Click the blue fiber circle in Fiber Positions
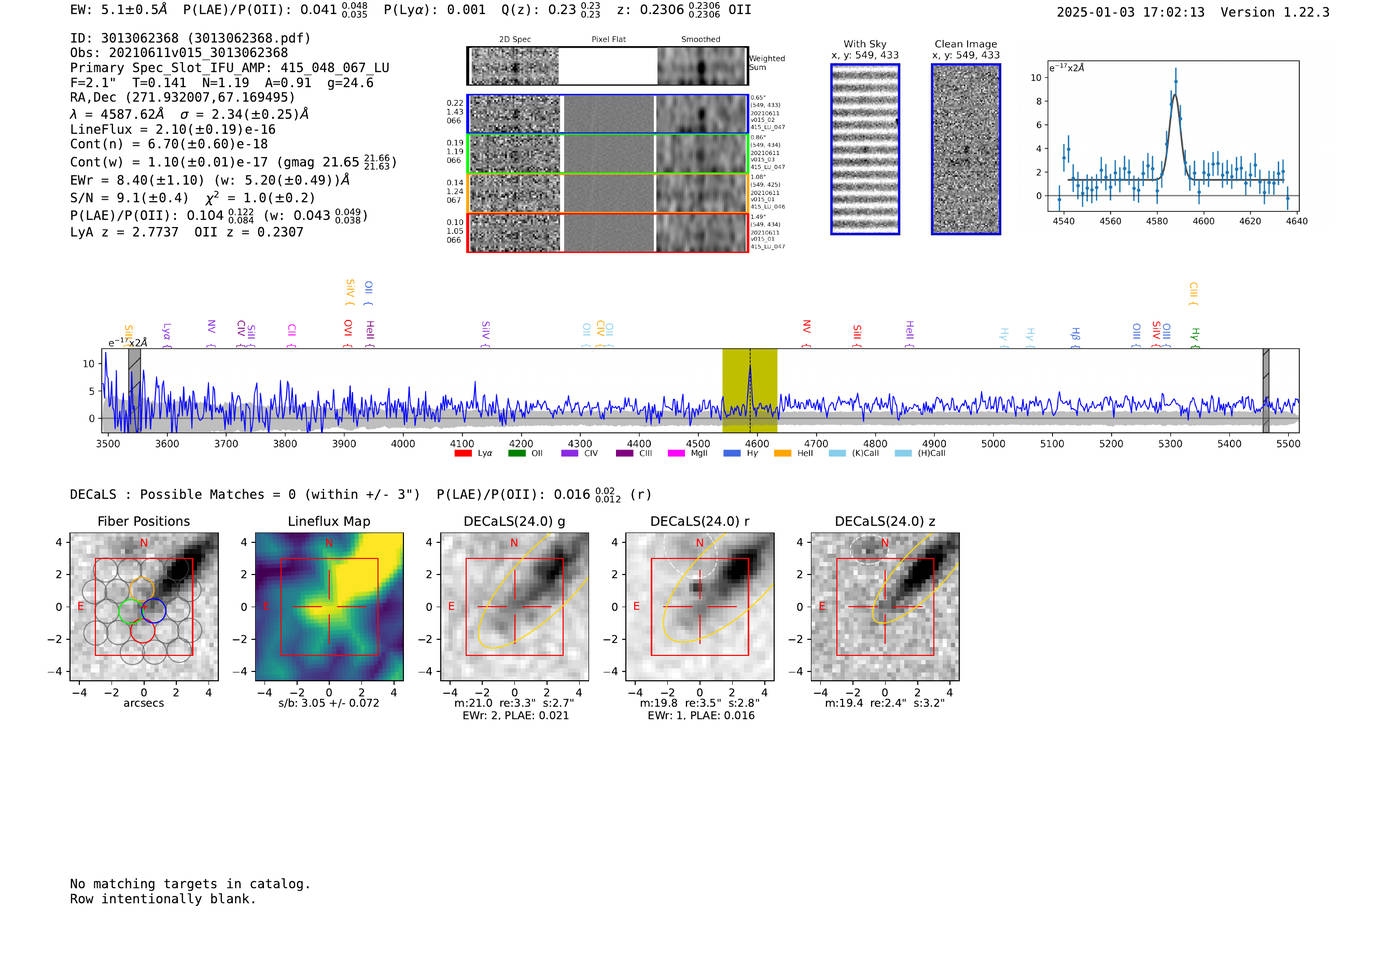 (x=153, y=610)
